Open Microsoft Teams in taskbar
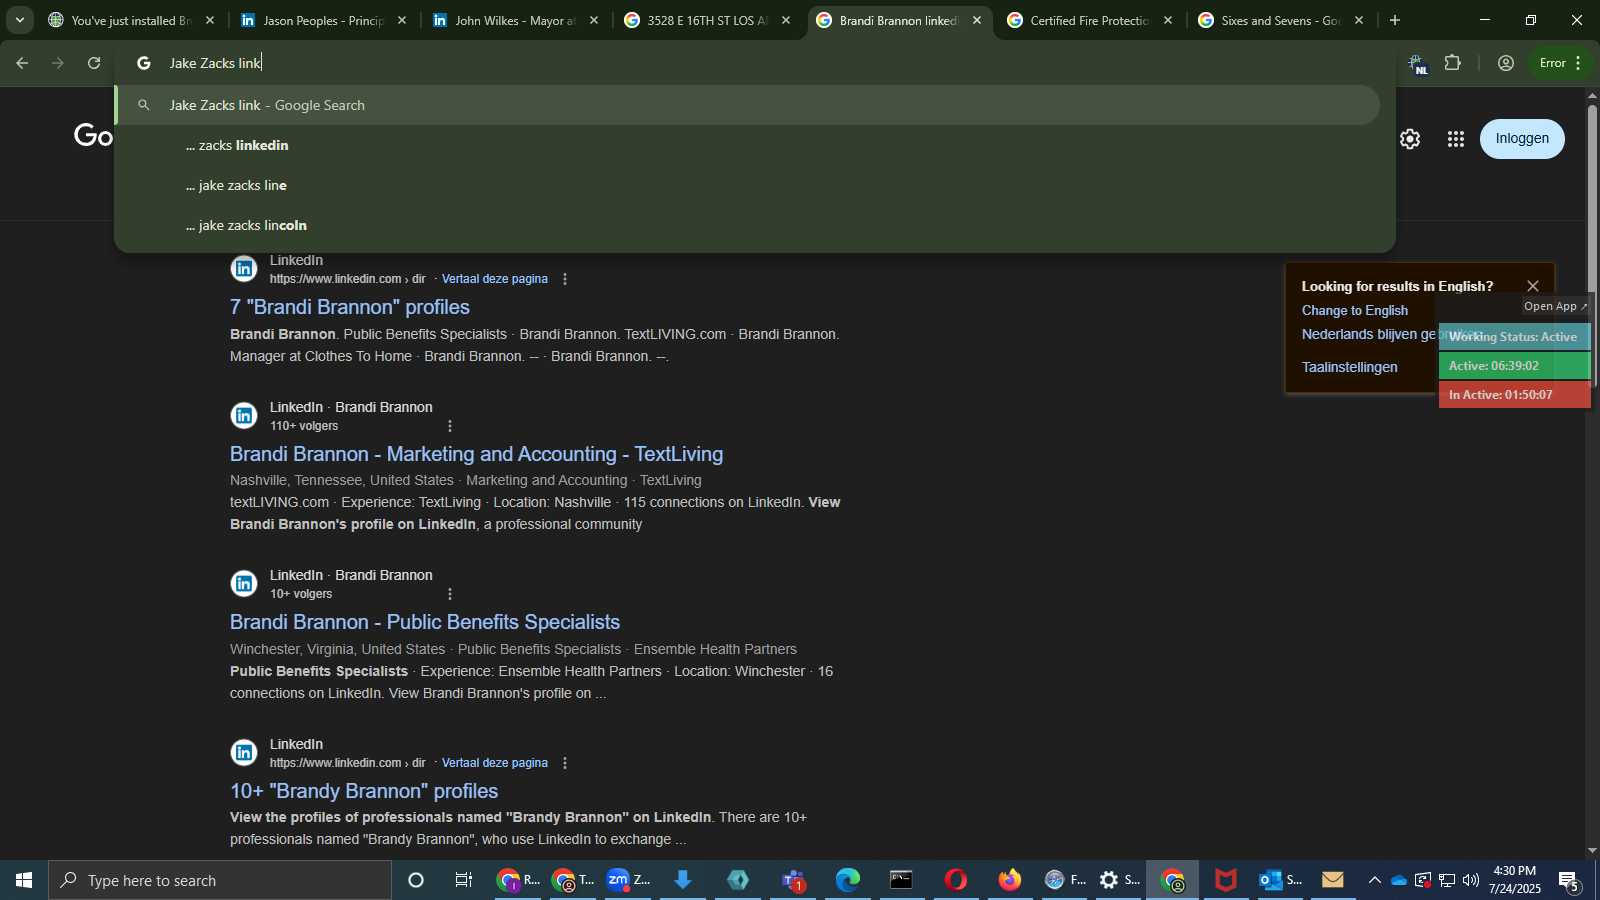Screen dimensions: 1600x900 click(x=794, y=880)
